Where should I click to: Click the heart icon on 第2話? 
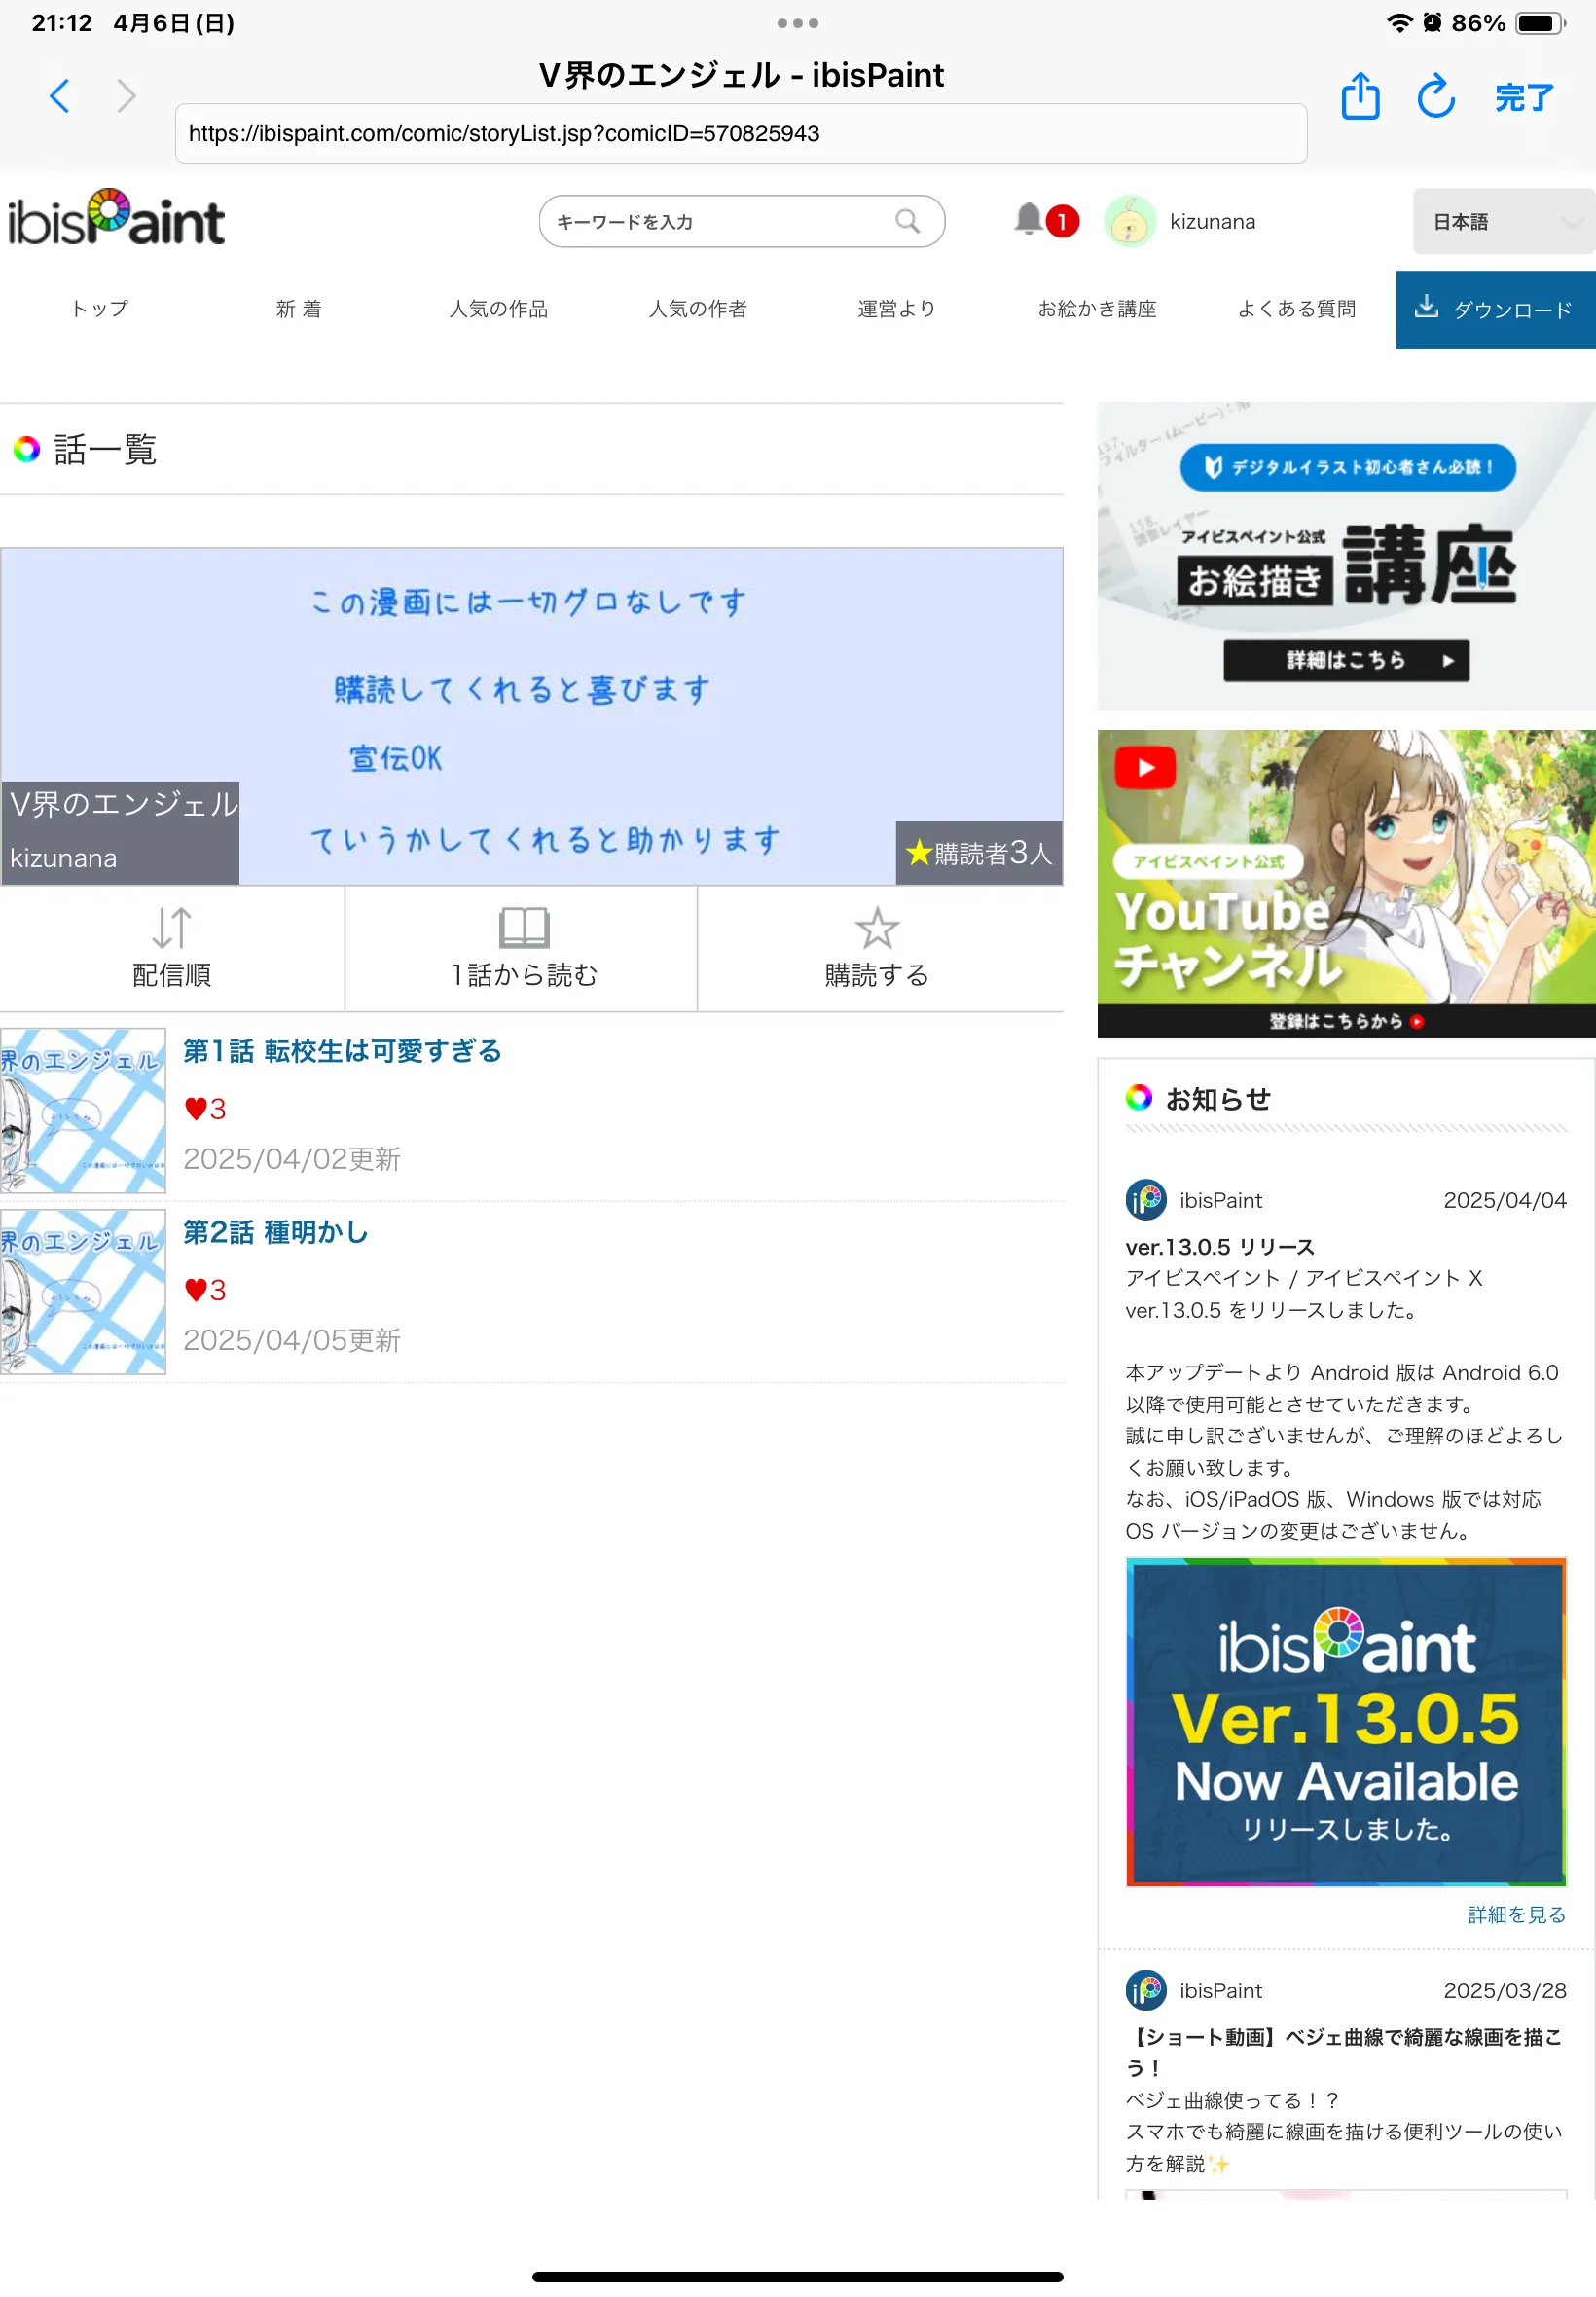[195, 1290]
